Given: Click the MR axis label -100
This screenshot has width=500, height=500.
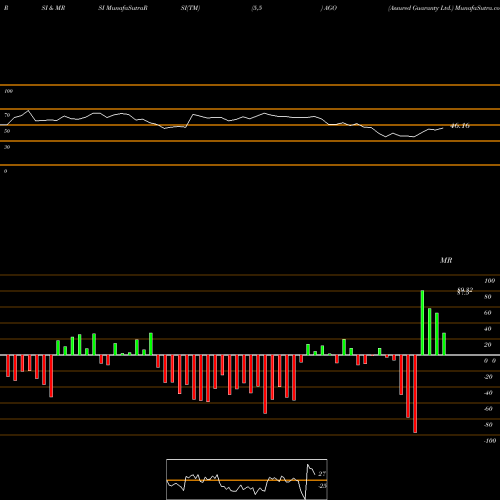Looking at the screenshot, I should (490, 441).
